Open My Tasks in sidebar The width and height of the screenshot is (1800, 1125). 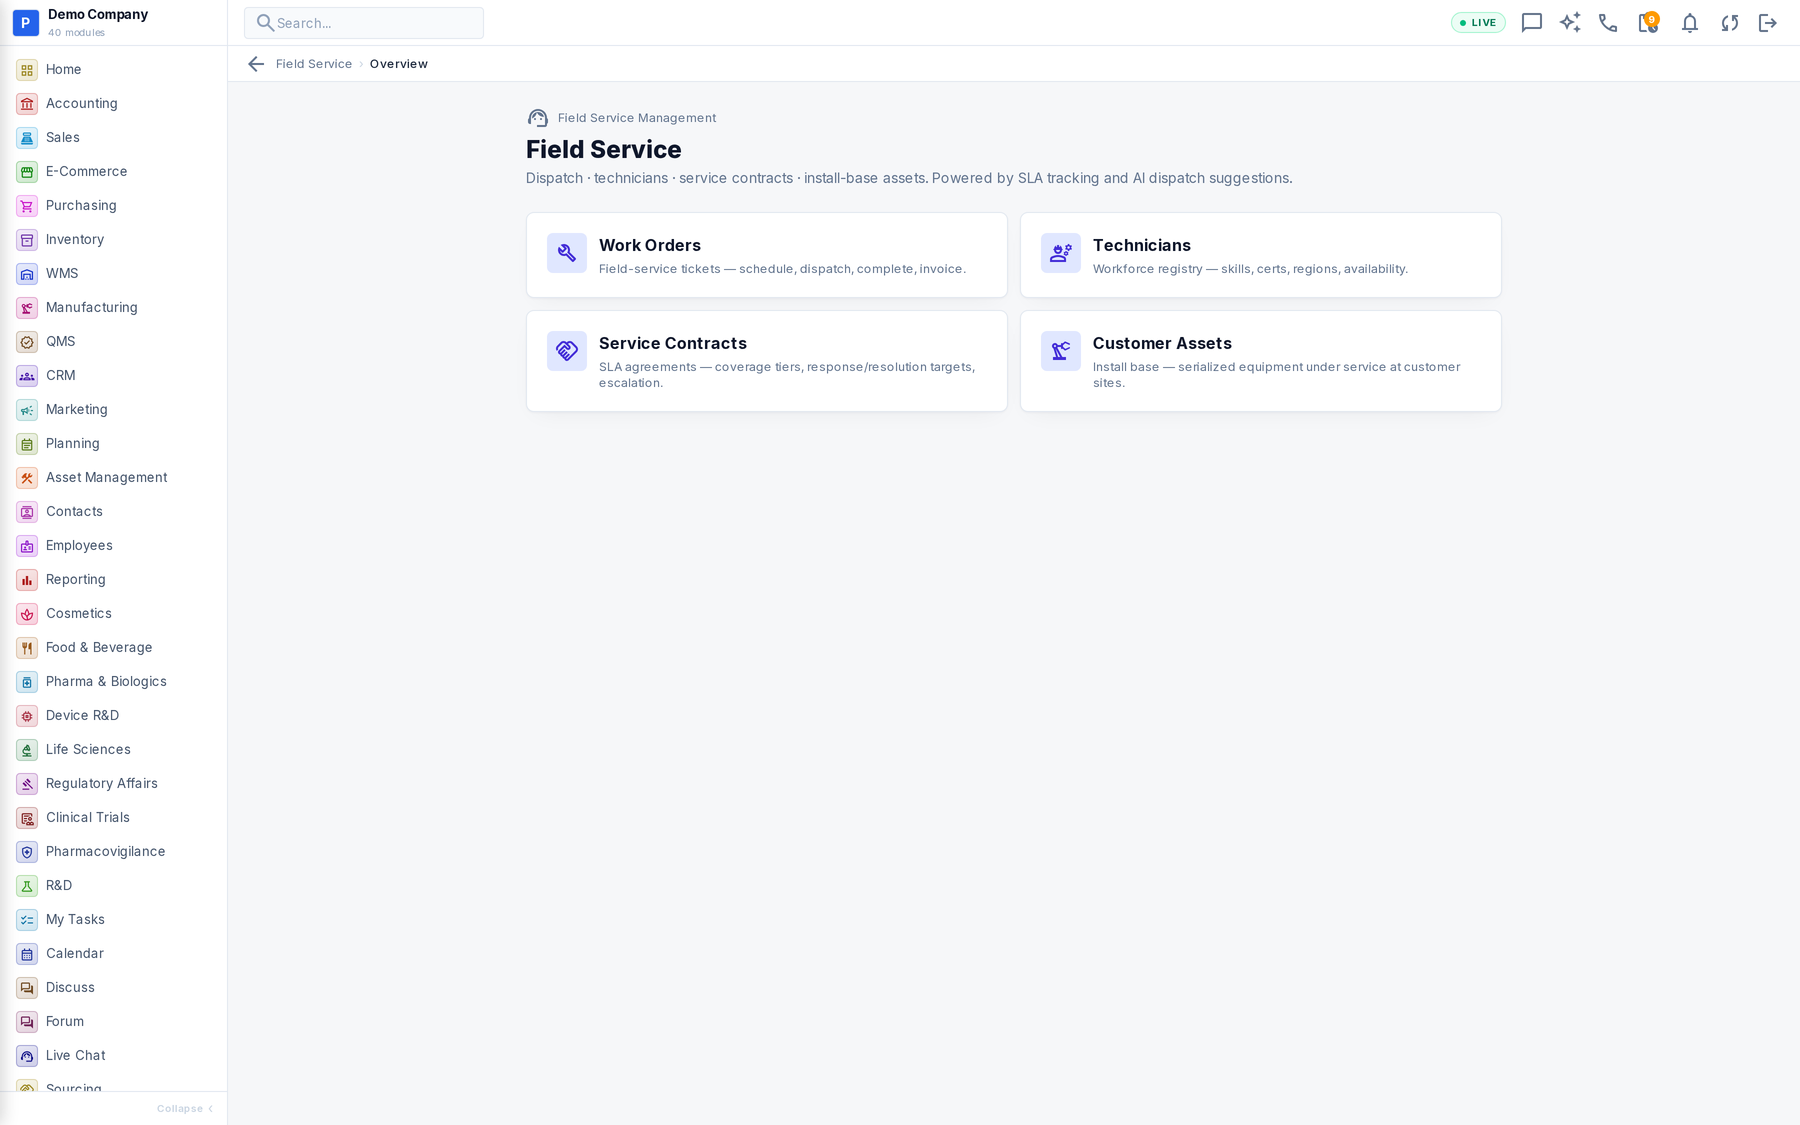[x=113, y=919]
